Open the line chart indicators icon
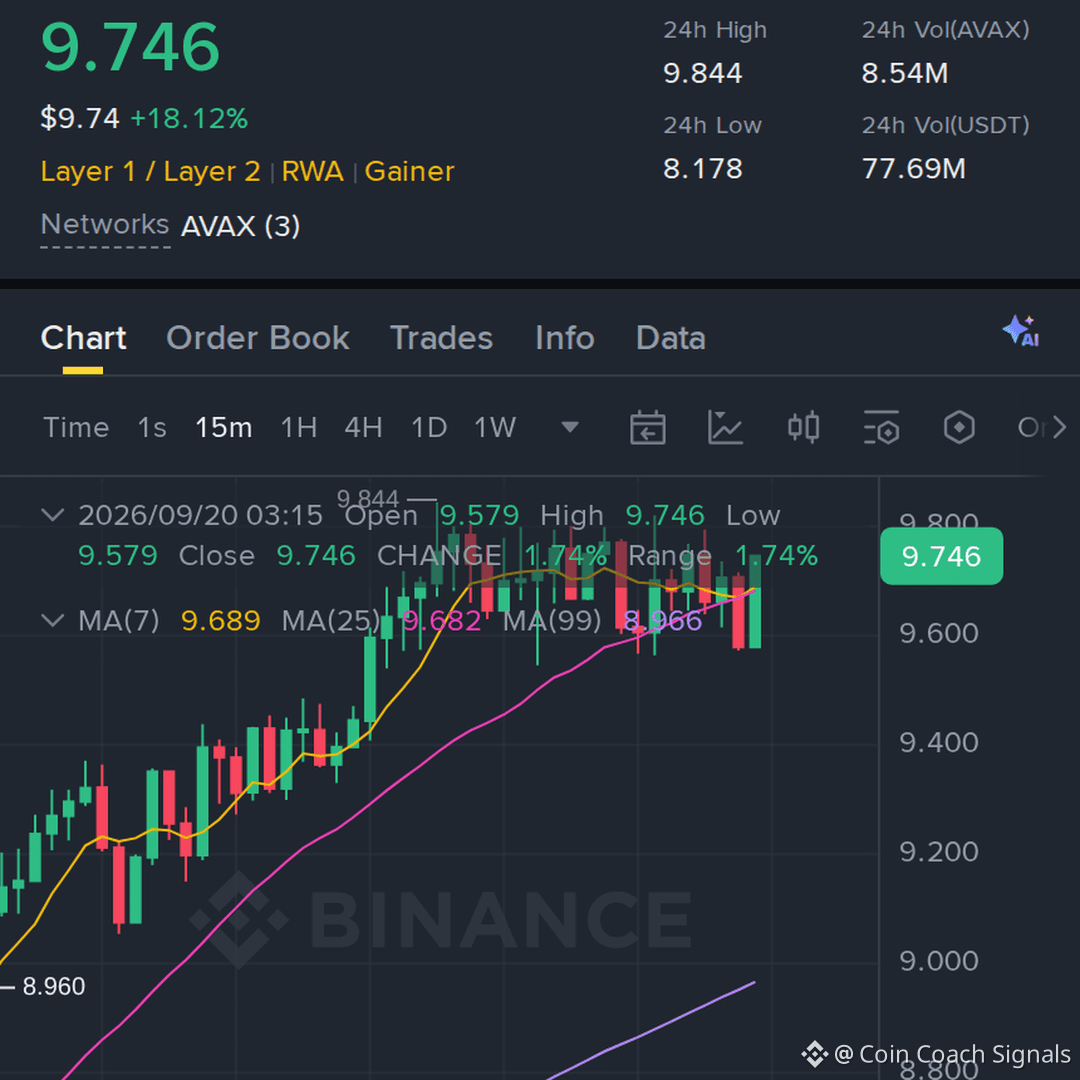Viewport: 1080px width, 1080px height. (725, 428)
